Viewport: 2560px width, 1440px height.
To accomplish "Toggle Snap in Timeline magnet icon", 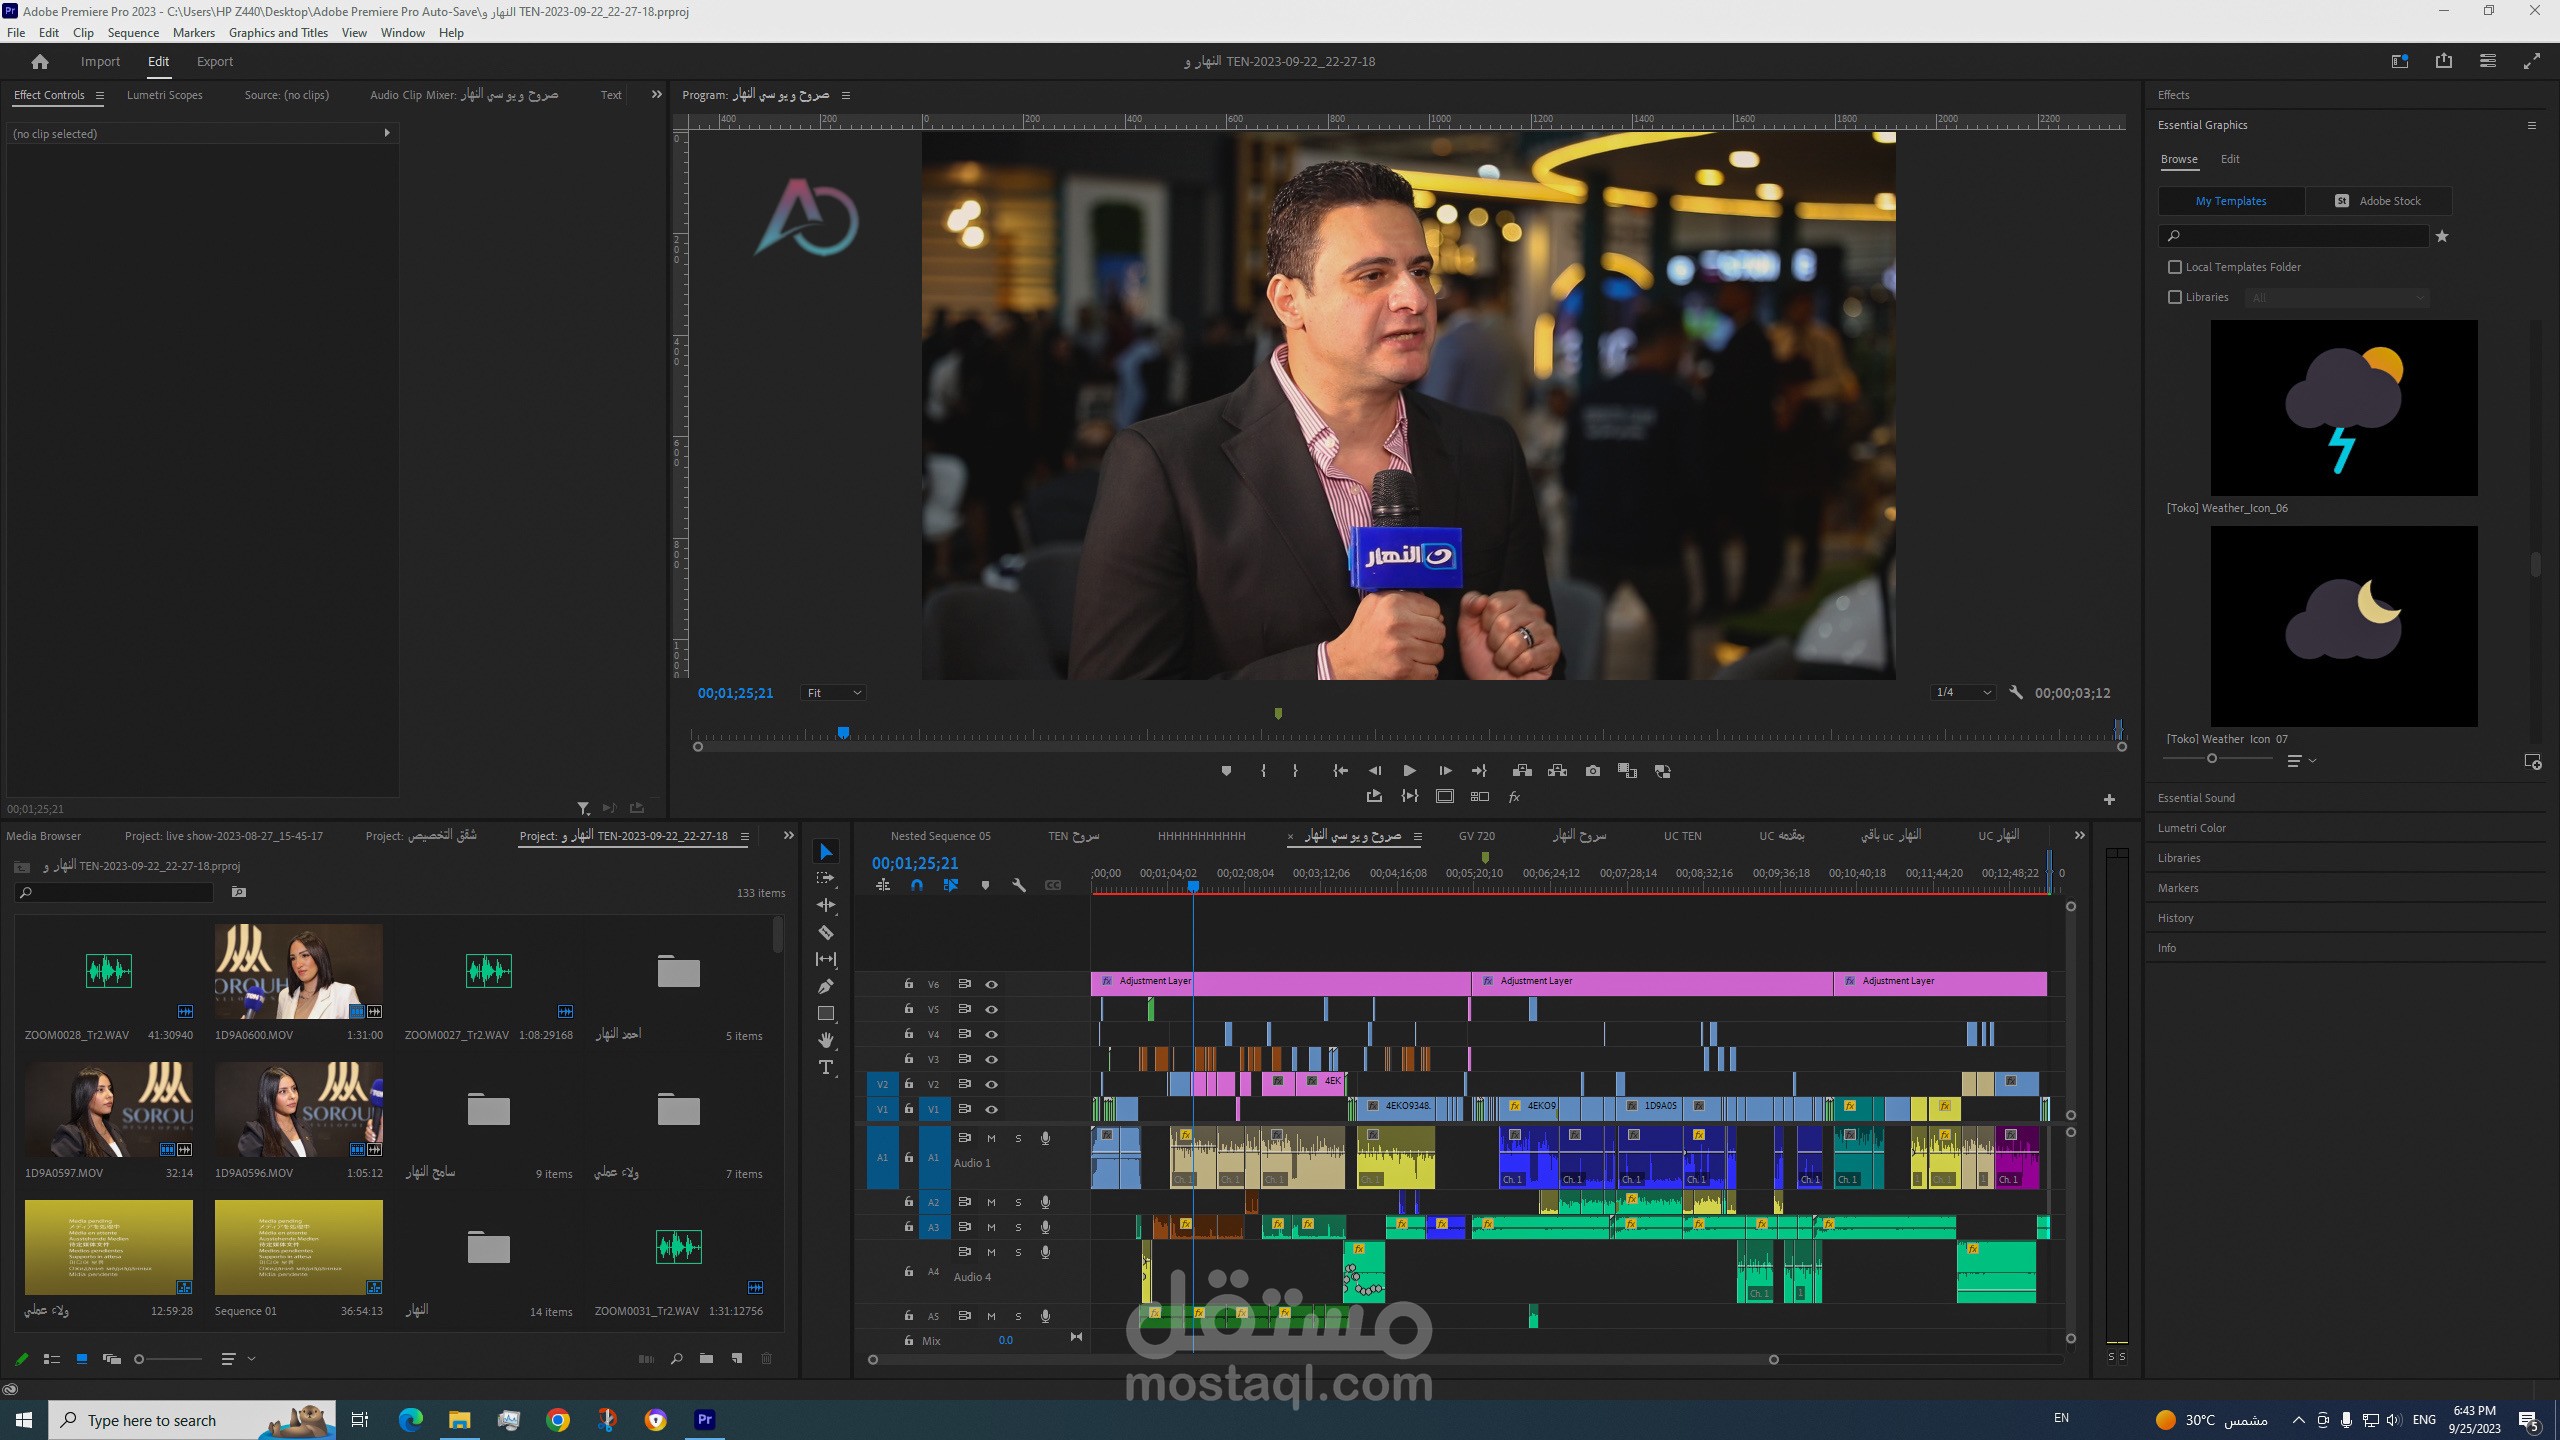I will click(x=917, y=886).
